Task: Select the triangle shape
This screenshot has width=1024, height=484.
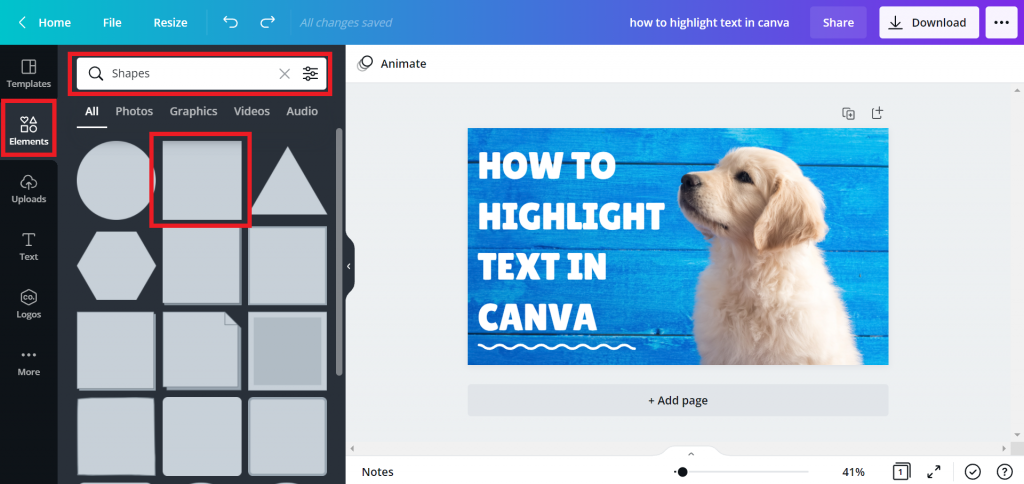Action: pos(288,182)
